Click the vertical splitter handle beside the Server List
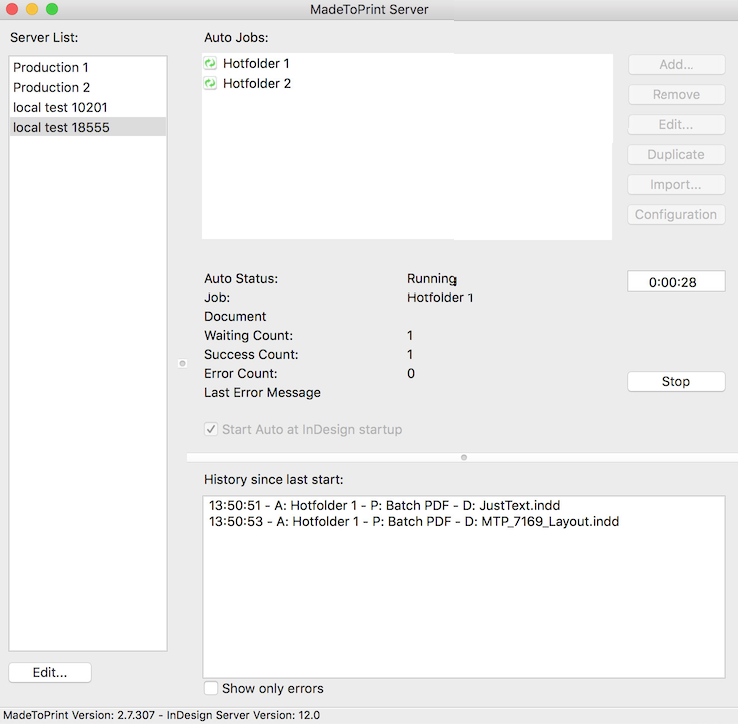 tap(183, 363)
